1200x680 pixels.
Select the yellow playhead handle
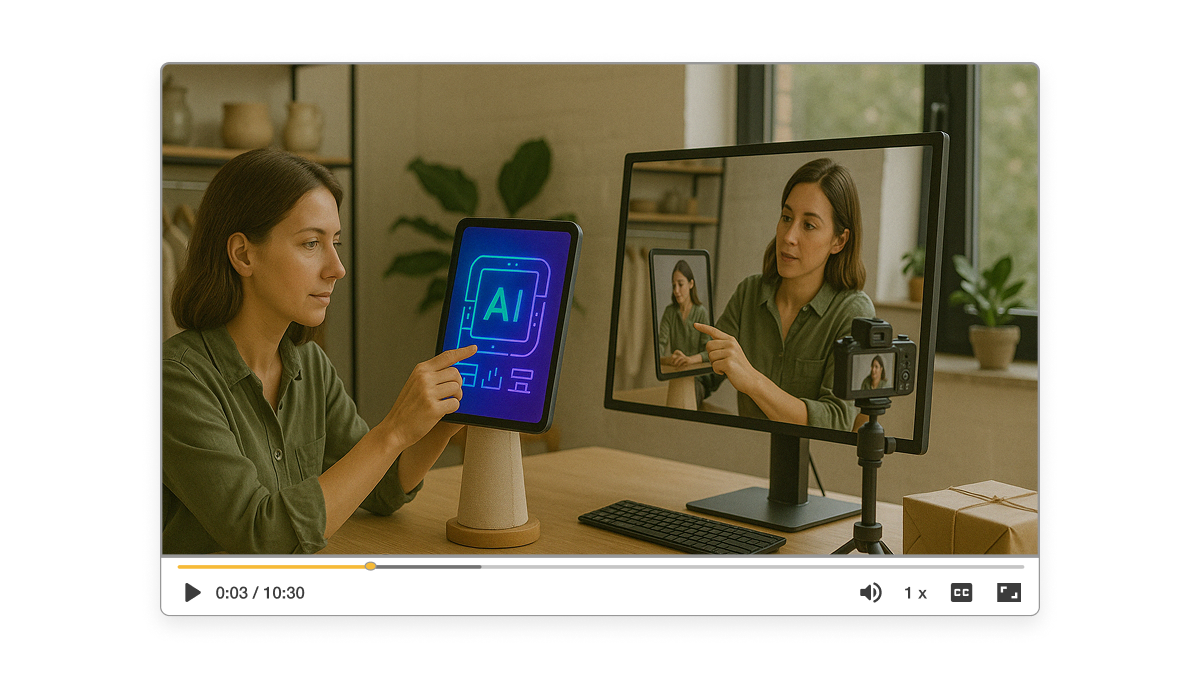(x=369, y=567)
